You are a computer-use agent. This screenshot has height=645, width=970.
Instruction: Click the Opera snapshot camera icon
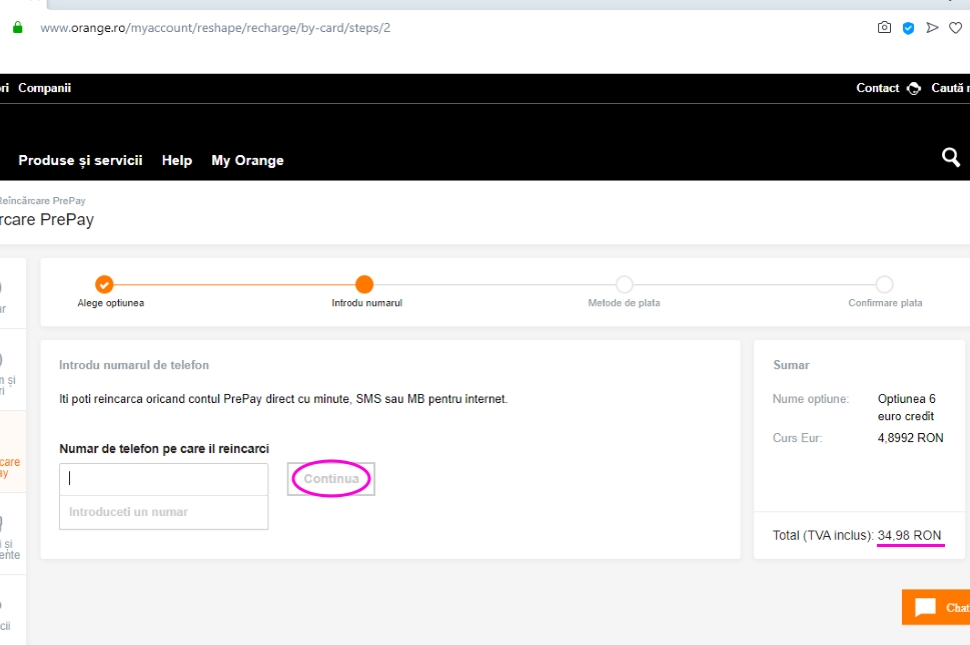pos(884,28)
